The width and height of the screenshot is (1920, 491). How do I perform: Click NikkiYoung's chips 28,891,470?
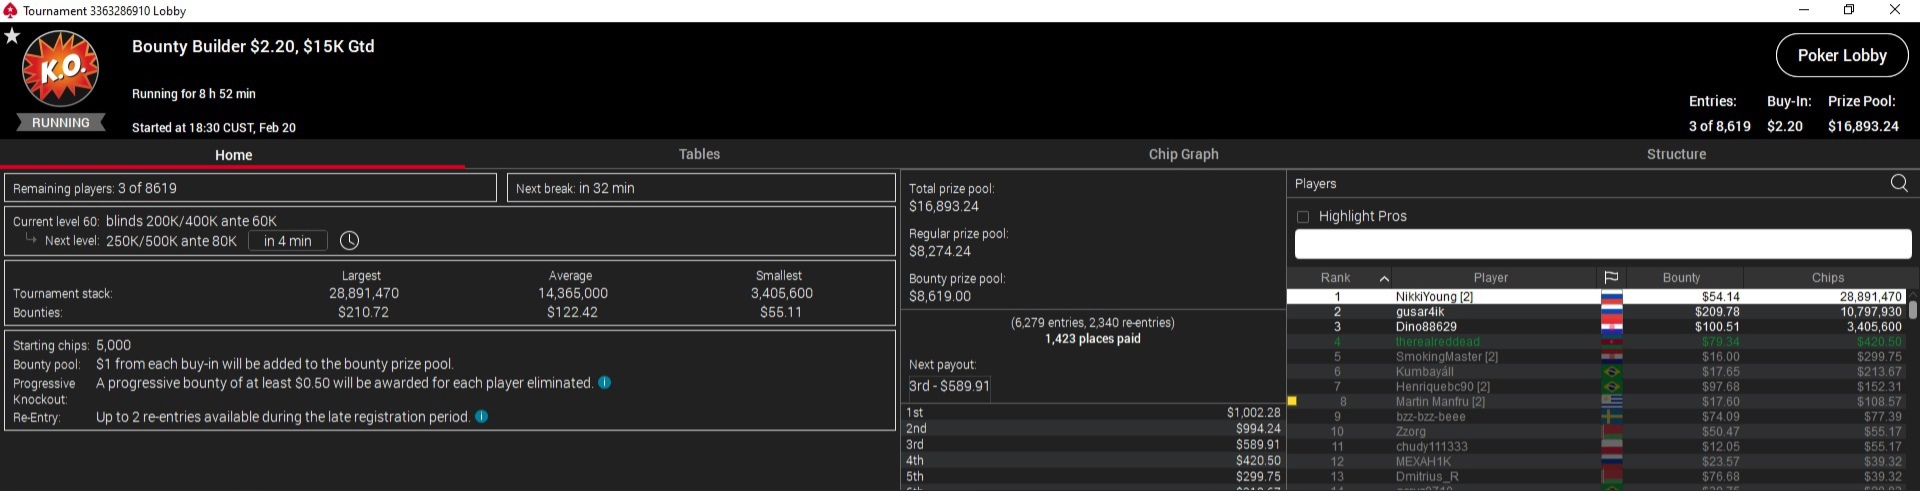1870,297
